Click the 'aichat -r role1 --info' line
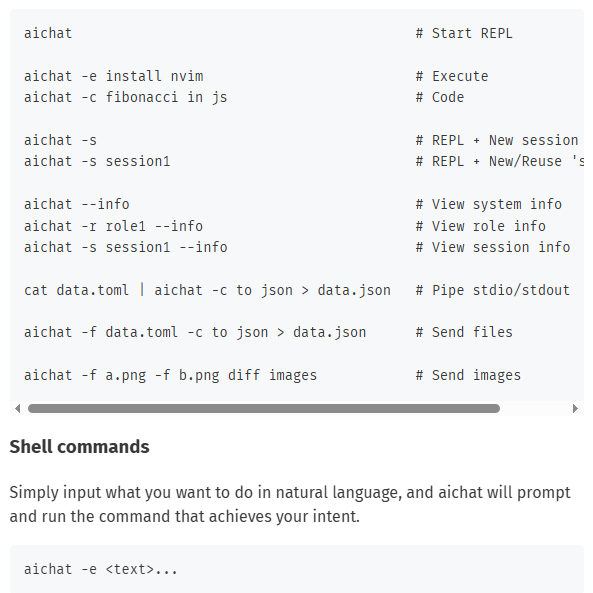The image size is (593, 593). [113, 226]
